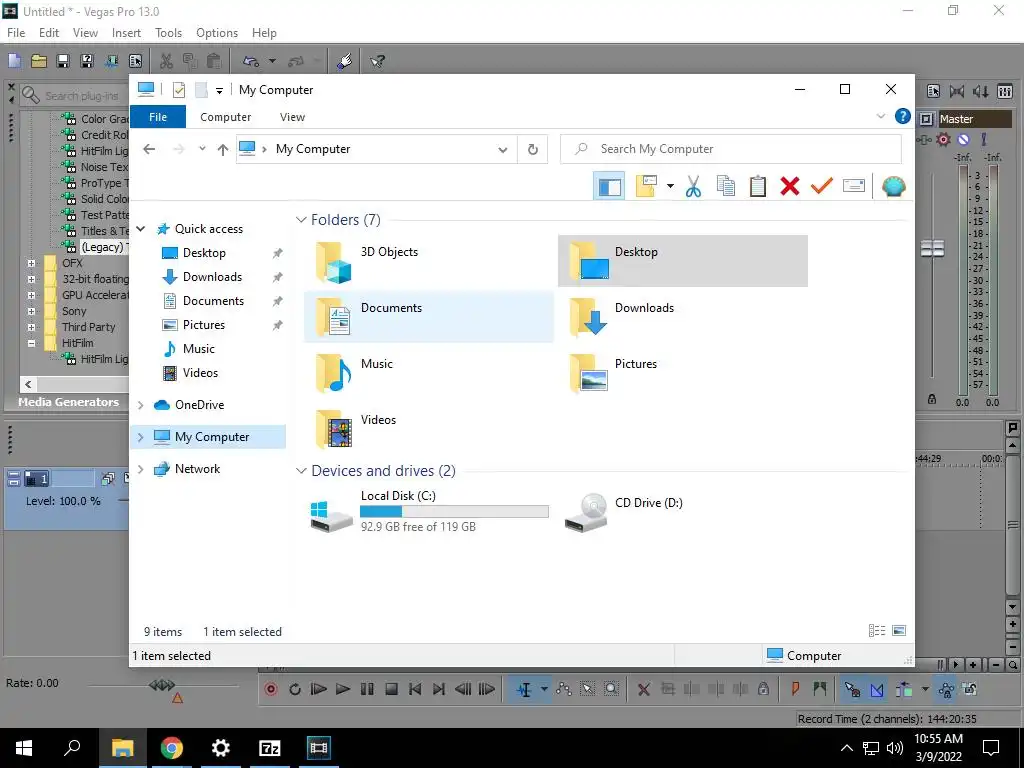Toggle Auto Ripple in Vegas toolbar
Screen dimensions: 1024x768
[x=904, y=689]
